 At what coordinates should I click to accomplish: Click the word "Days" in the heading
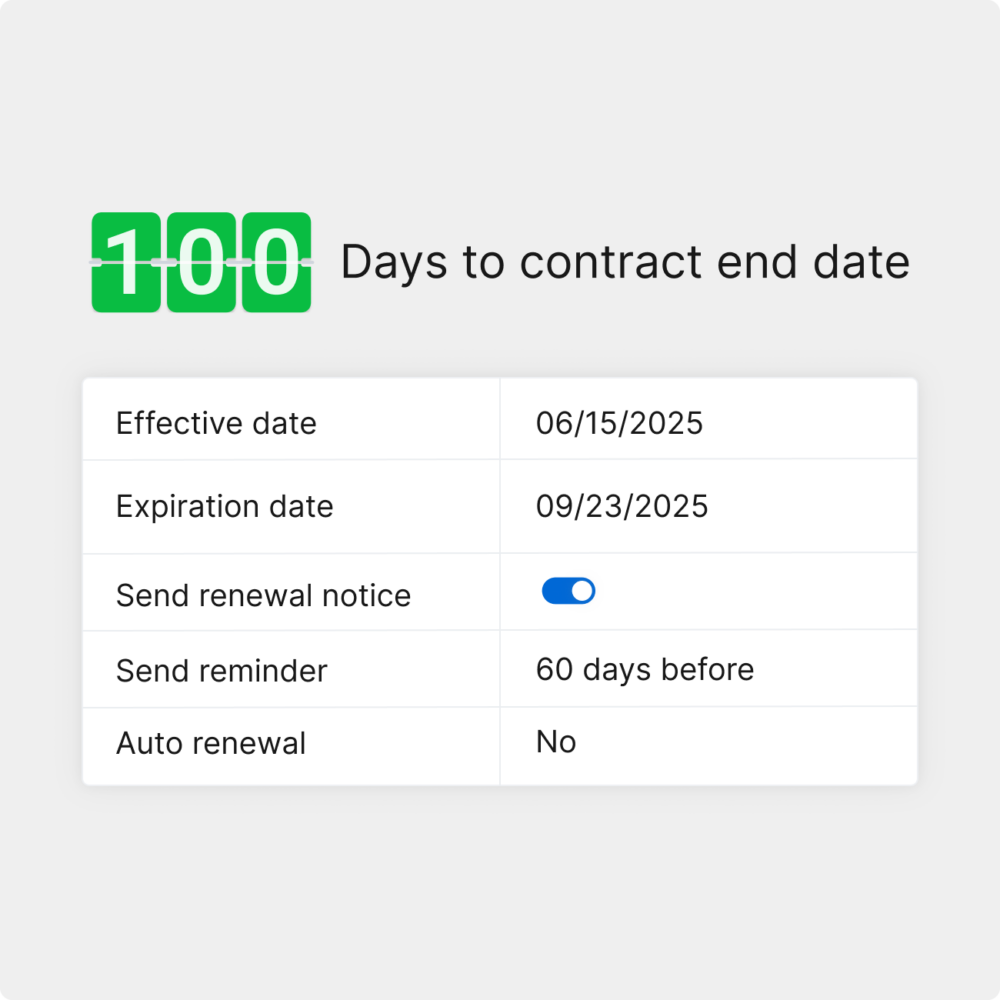[x=394, y=262]
